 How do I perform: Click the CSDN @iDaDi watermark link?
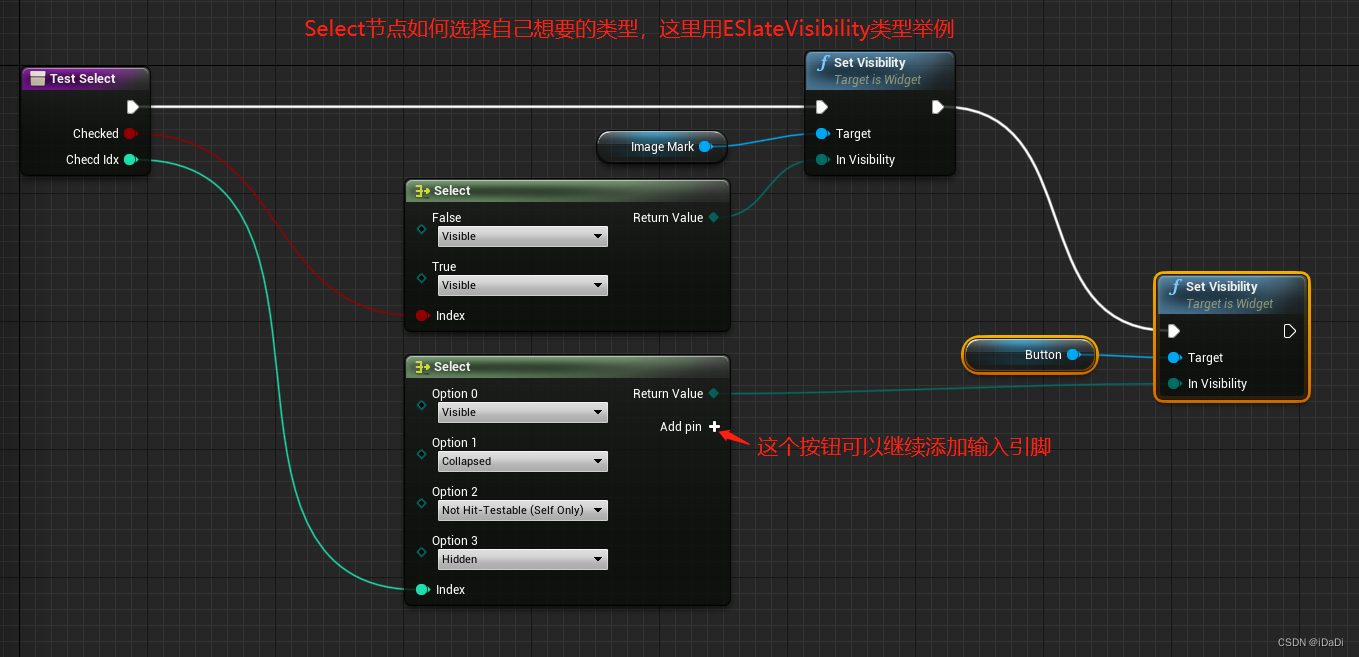[1311, 642]
